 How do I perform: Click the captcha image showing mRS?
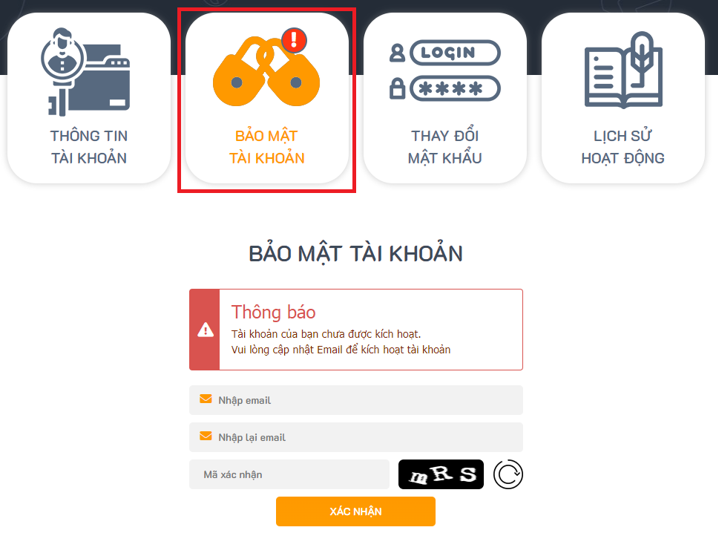441,474
